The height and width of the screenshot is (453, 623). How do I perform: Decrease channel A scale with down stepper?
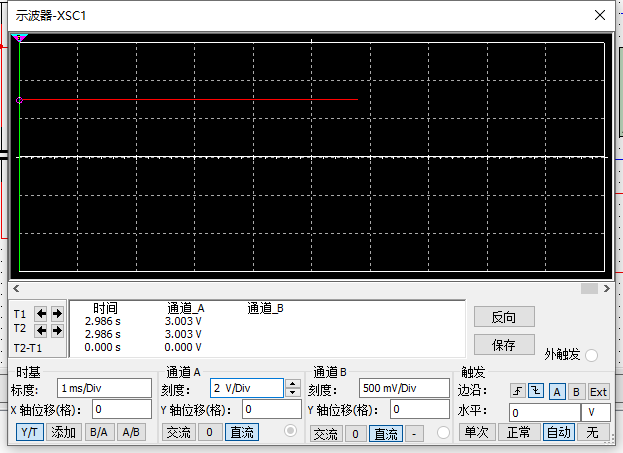[293, 392]
